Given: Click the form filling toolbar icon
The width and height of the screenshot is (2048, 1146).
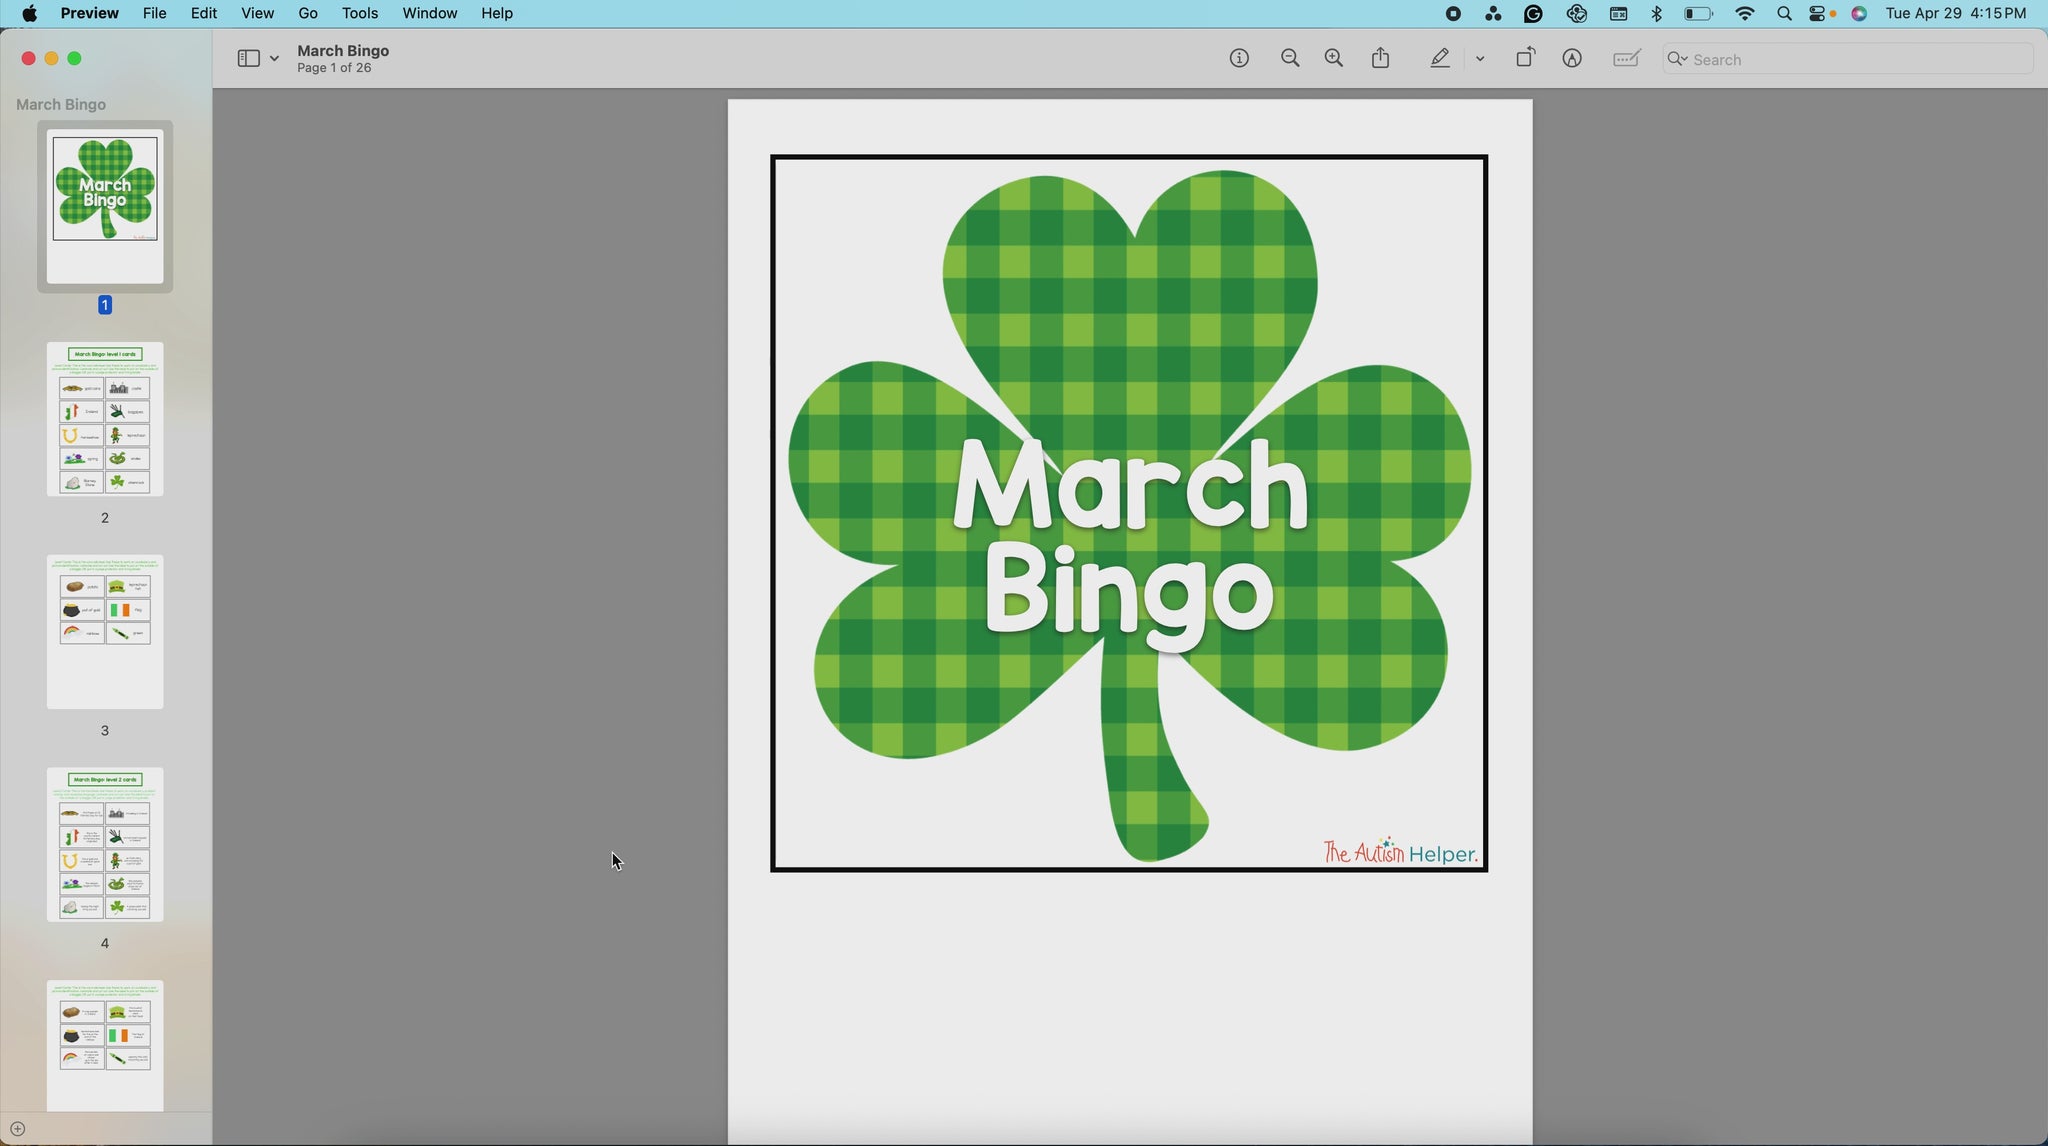Looking at the screenshot, I should coord(1627,59).
